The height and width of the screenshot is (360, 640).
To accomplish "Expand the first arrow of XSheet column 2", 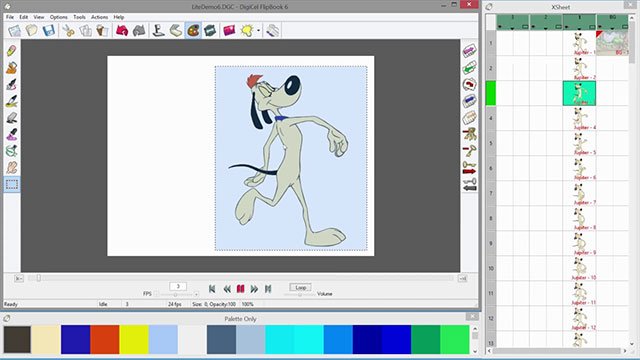I will [x=533, y=27].
